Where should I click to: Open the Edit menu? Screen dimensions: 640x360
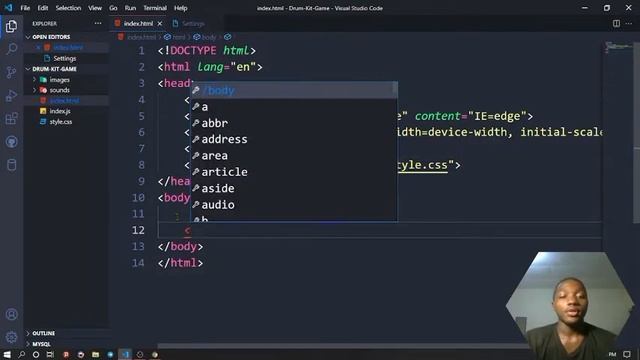tap(42, 8)
